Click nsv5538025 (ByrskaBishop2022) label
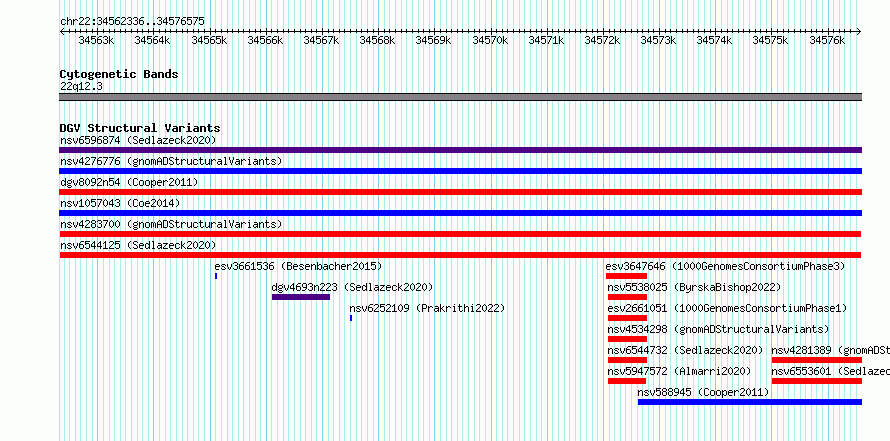The height and width of the screenshot is (441, 890). [694, 287]
